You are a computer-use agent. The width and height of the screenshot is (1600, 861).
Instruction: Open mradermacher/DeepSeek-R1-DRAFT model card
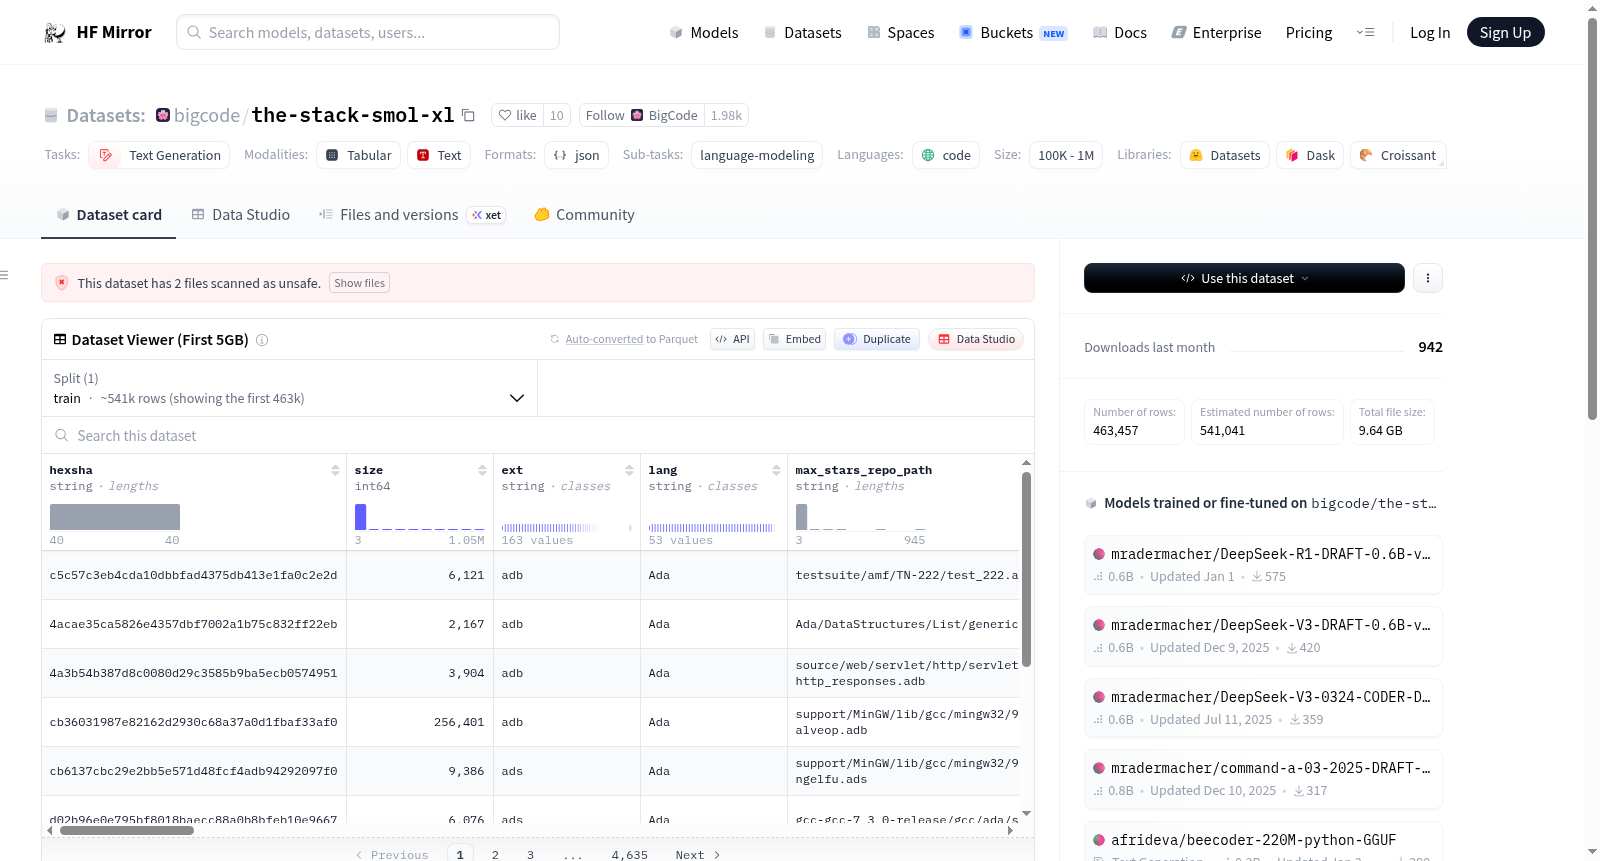tap(1263, 565)
